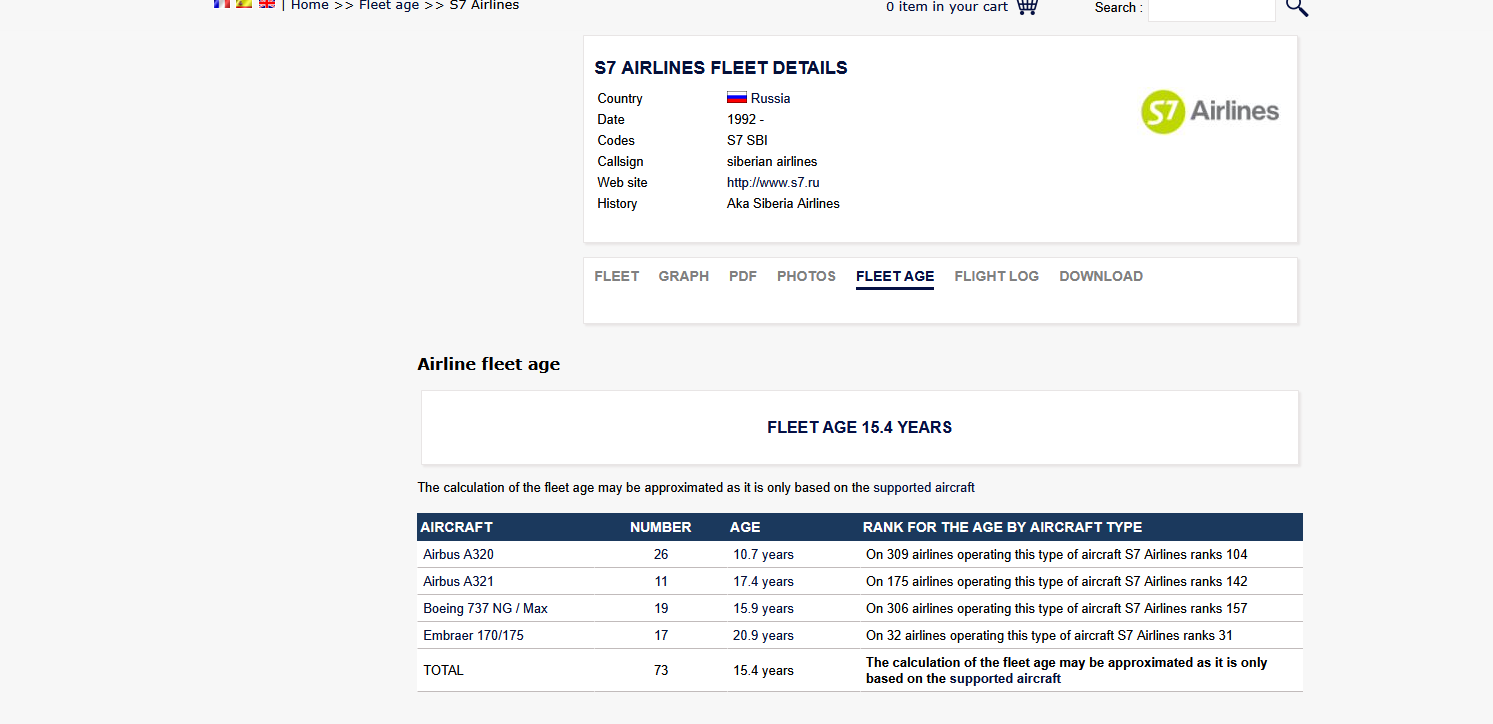Image resolution: width=1493 pixels, height=724 pixels.
Task: Open the FLIGHT LOG tab
Action: 997,276
